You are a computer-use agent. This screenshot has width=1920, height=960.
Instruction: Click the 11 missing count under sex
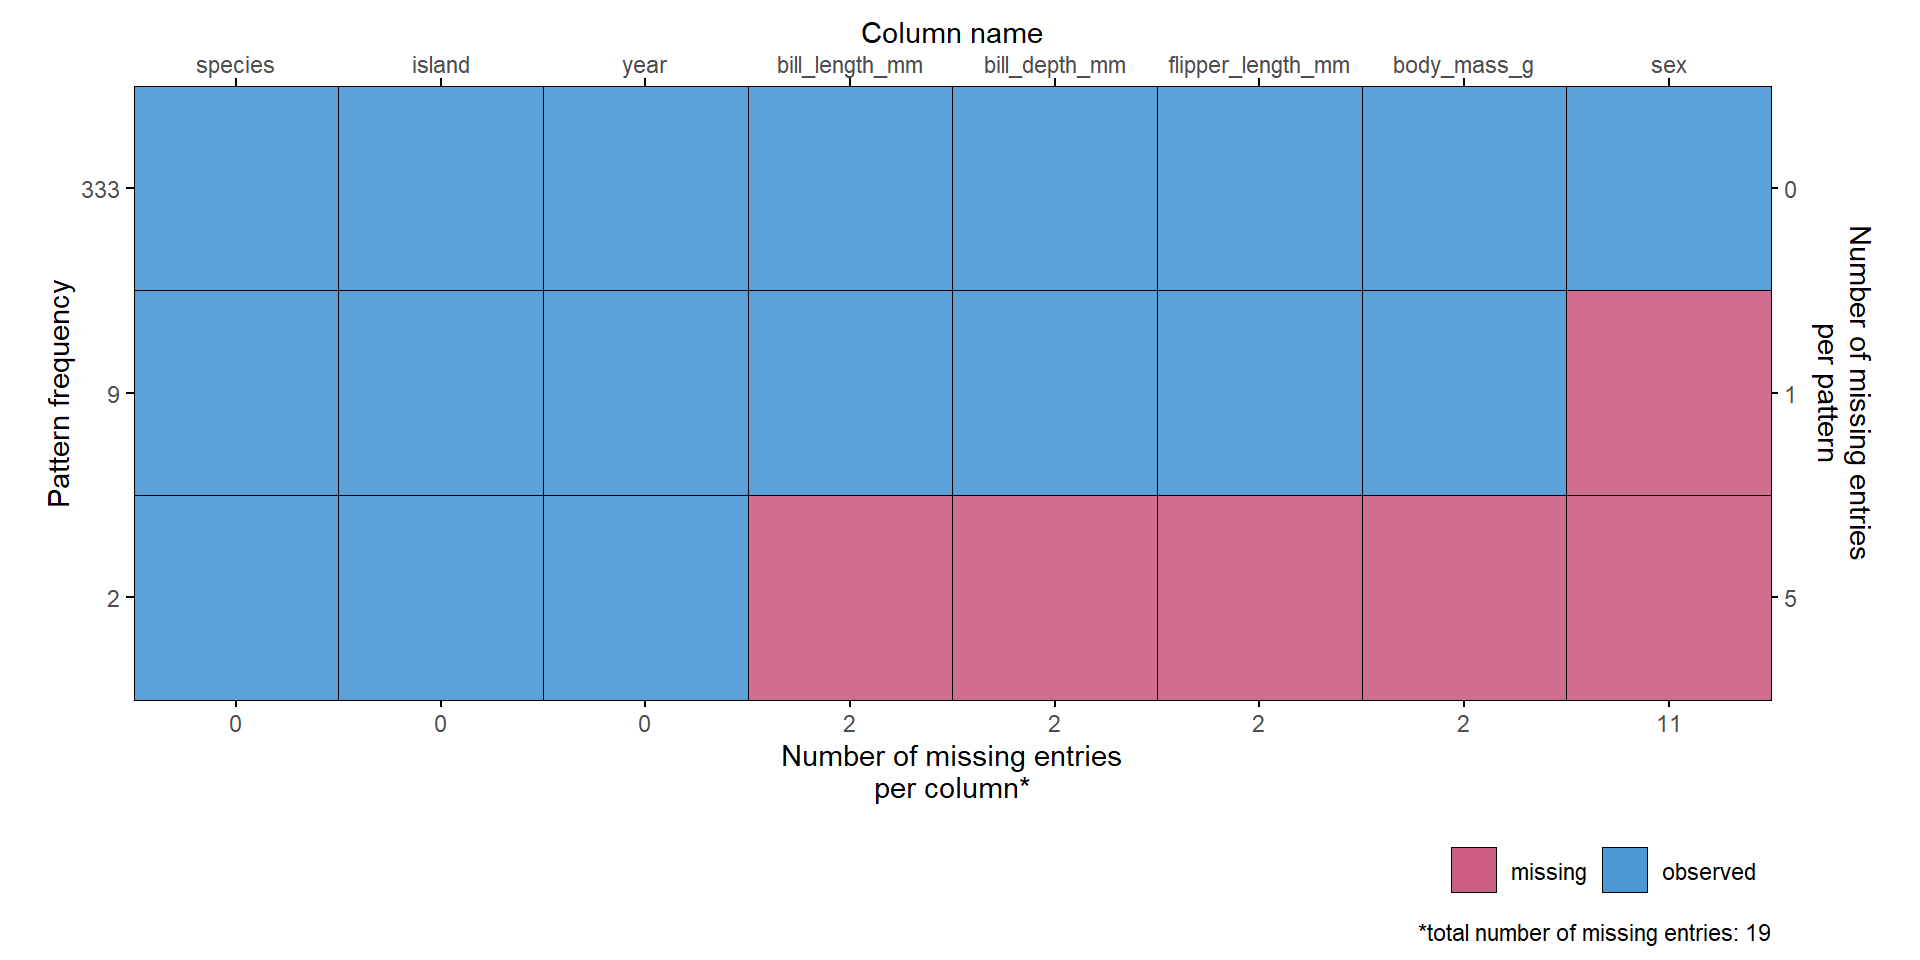(x=1668, y=724)
